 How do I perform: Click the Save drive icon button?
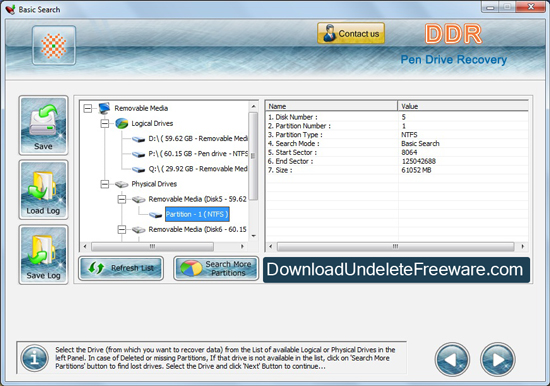(43, 125)
